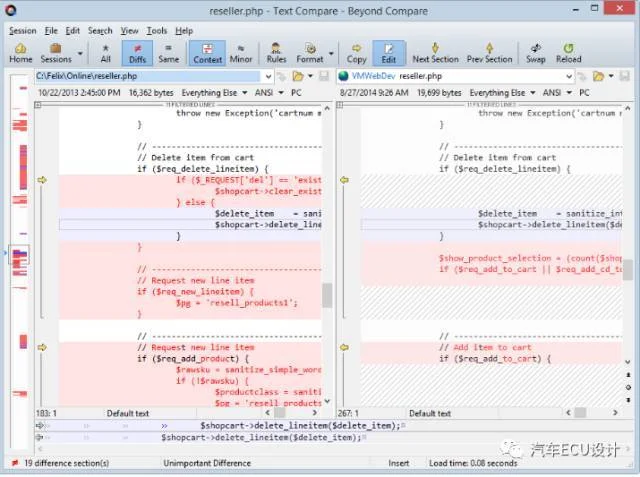Toggle the Diffs display filter
This screenshot has height=477, width=640.
pos(137,53)
